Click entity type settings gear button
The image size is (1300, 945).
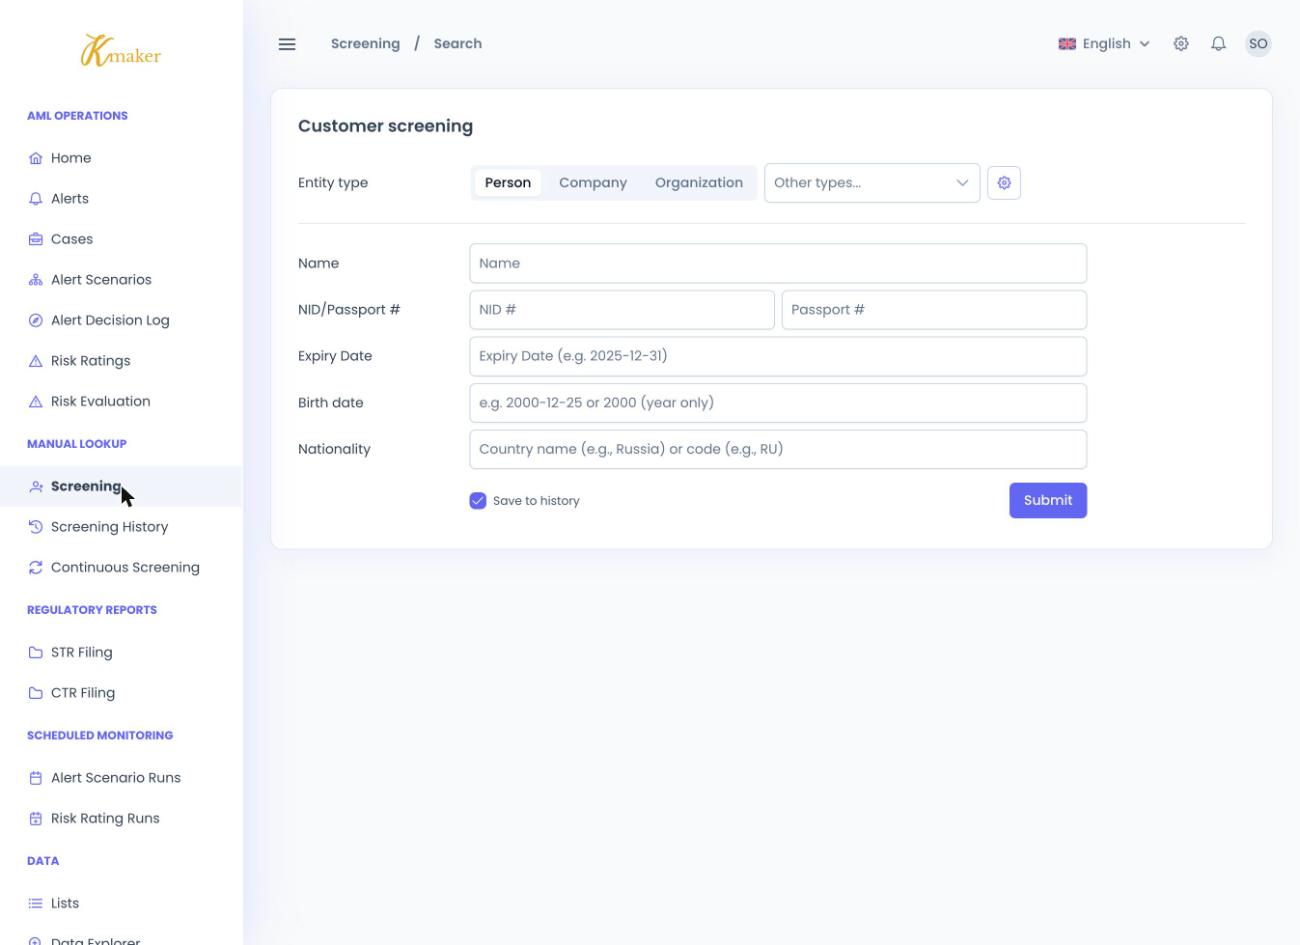click(1004, 183)
